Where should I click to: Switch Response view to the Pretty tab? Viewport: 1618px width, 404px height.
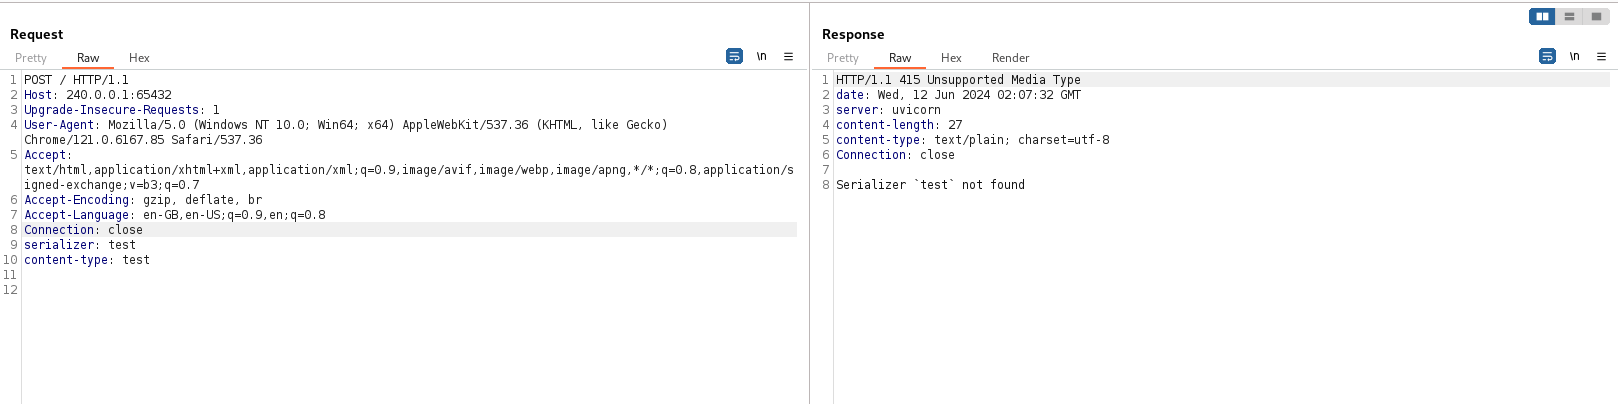tap(843, 58)
